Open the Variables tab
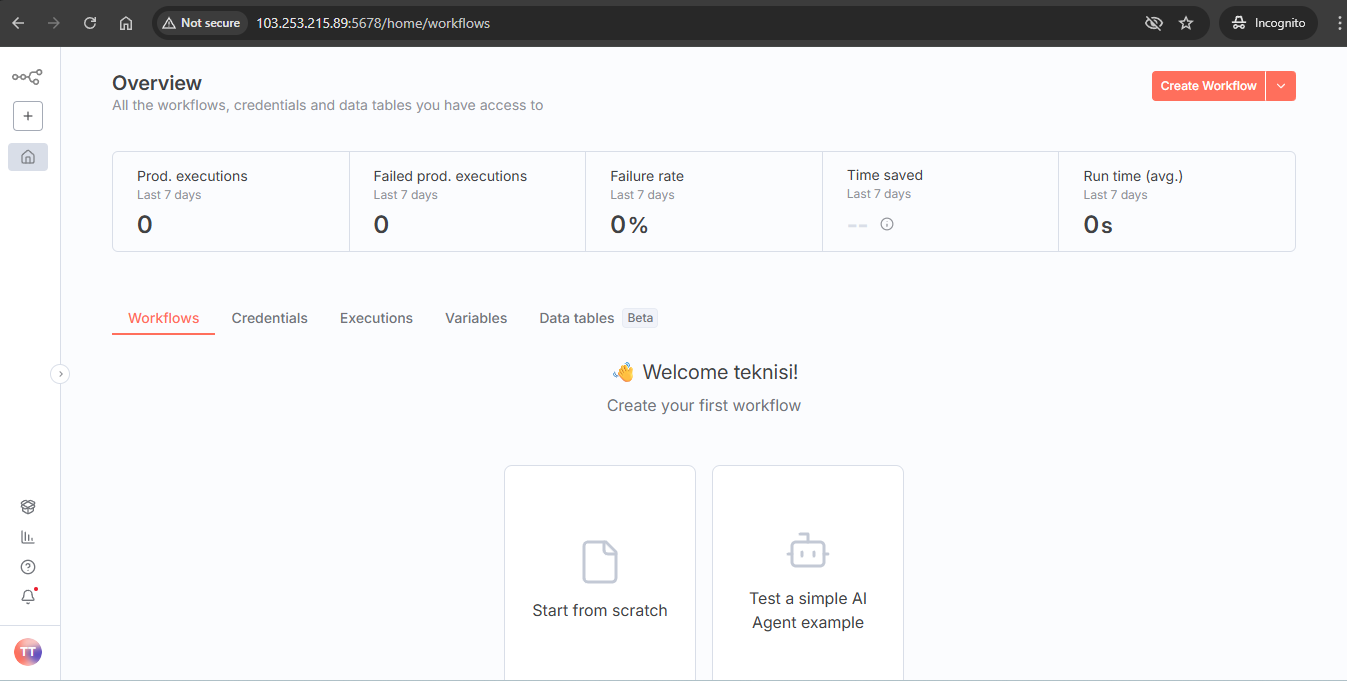The height and width of the screenshot is (681, 1347). pyautogui.click(x=476, y=318)
